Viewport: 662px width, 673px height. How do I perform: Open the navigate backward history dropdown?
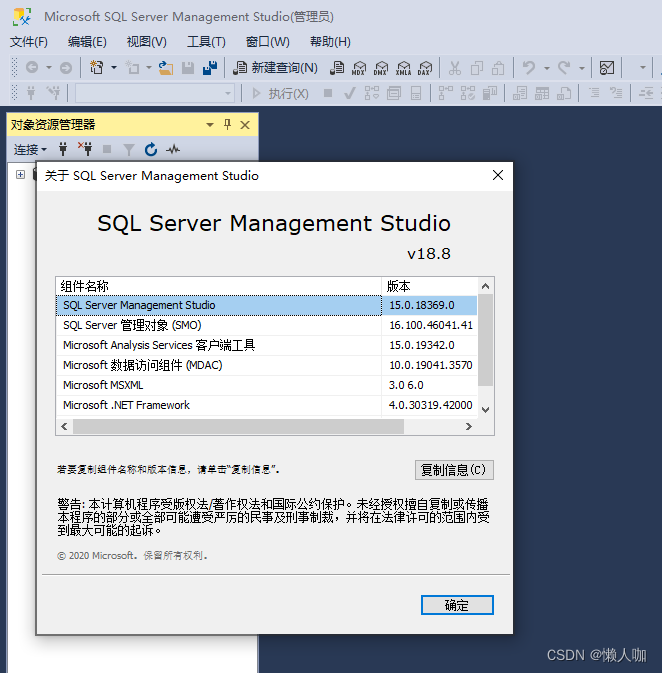(x=49, y=68)
